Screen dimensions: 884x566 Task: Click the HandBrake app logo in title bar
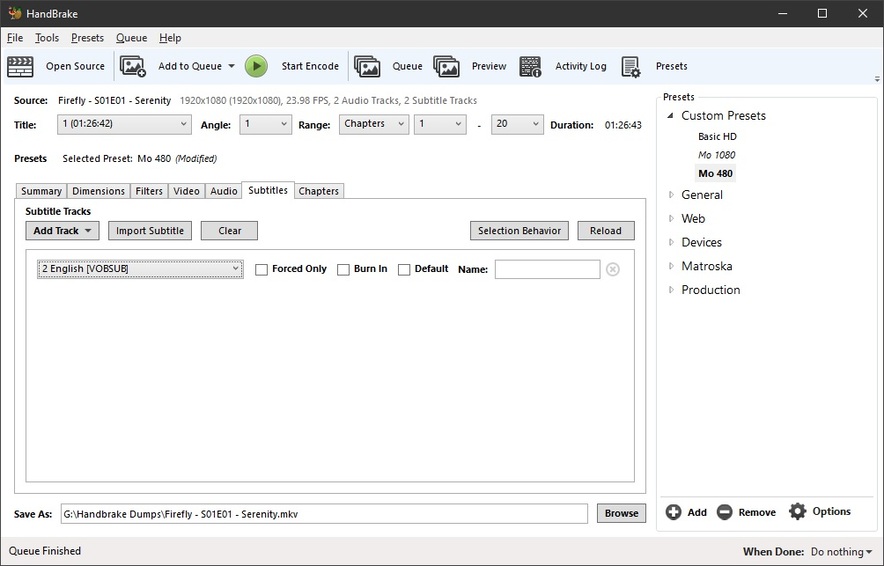pos(15,13)
